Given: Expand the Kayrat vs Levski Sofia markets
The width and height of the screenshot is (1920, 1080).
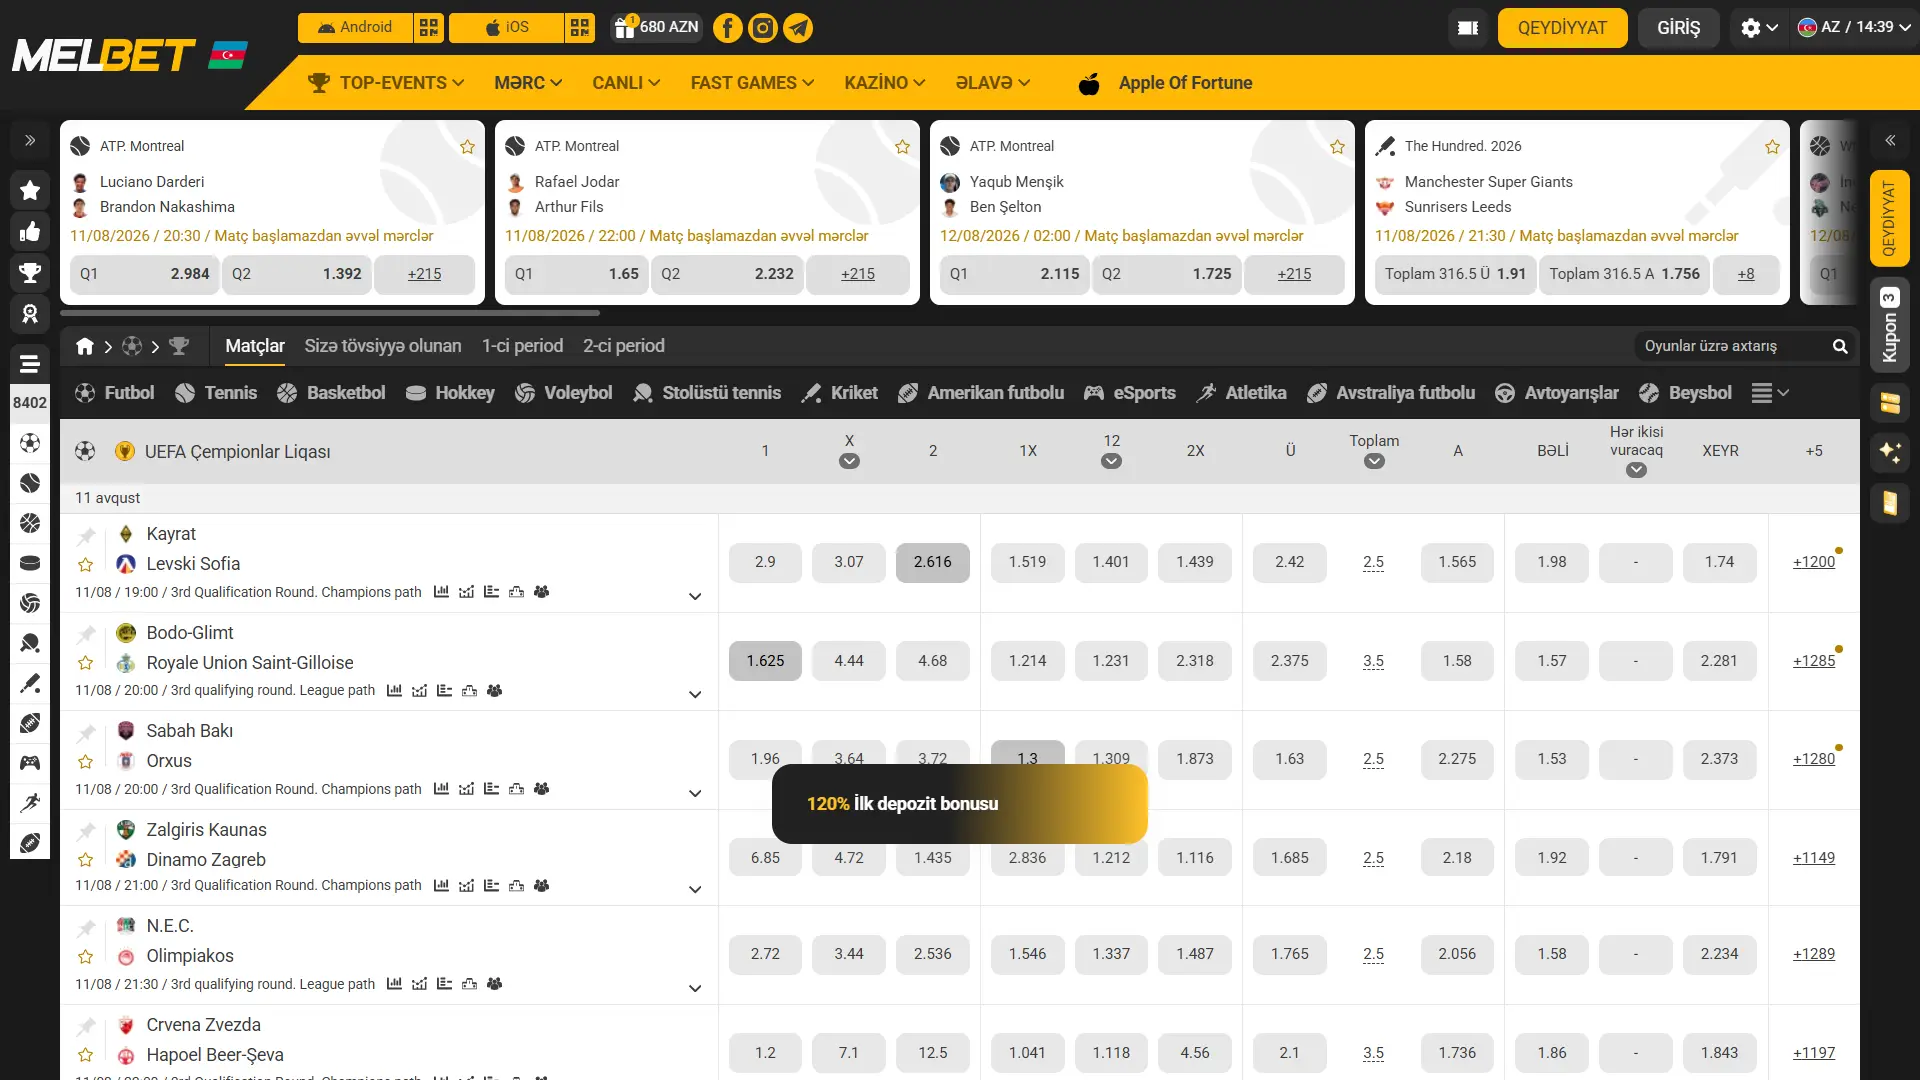Looking at the screenshot, I should click(695, 597).
